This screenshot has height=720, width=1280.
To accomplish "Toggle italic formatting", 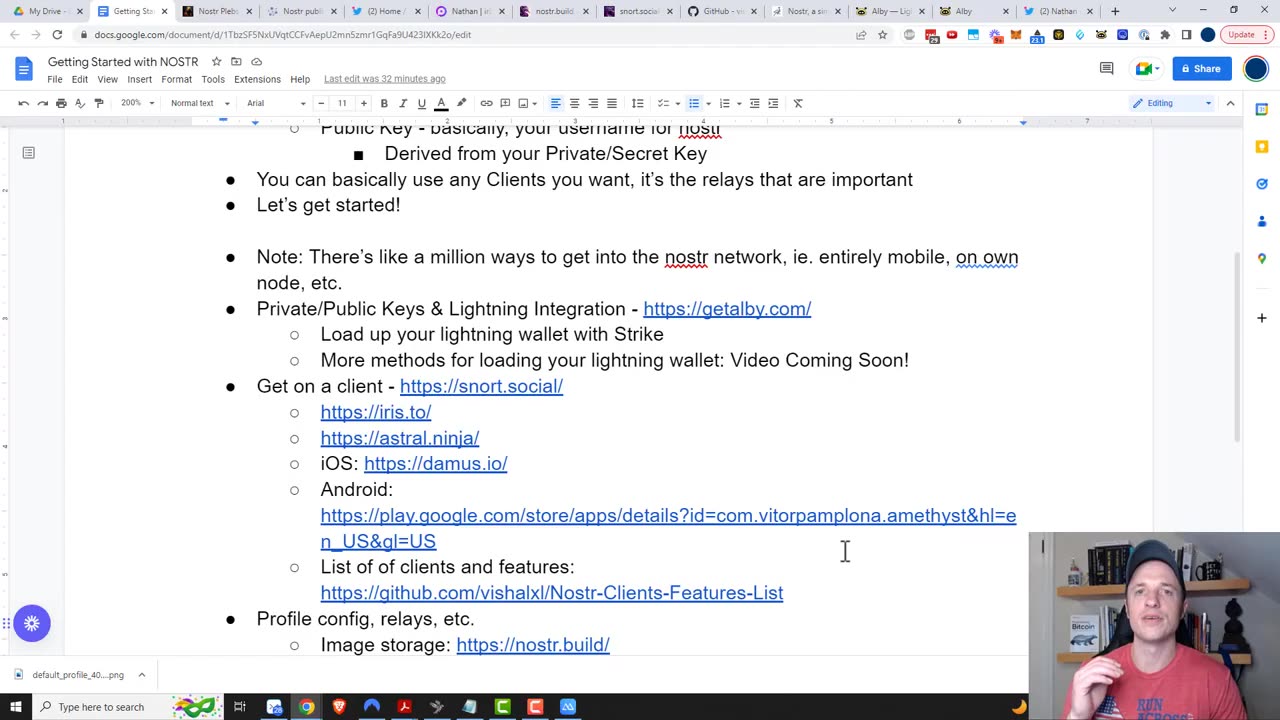I will (403, 103).
